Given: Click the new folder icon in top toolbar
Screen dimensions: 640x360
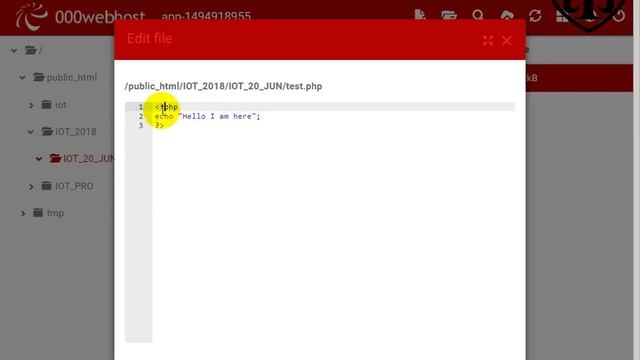Looking at the screenshot, I should (x=449, y=16).
